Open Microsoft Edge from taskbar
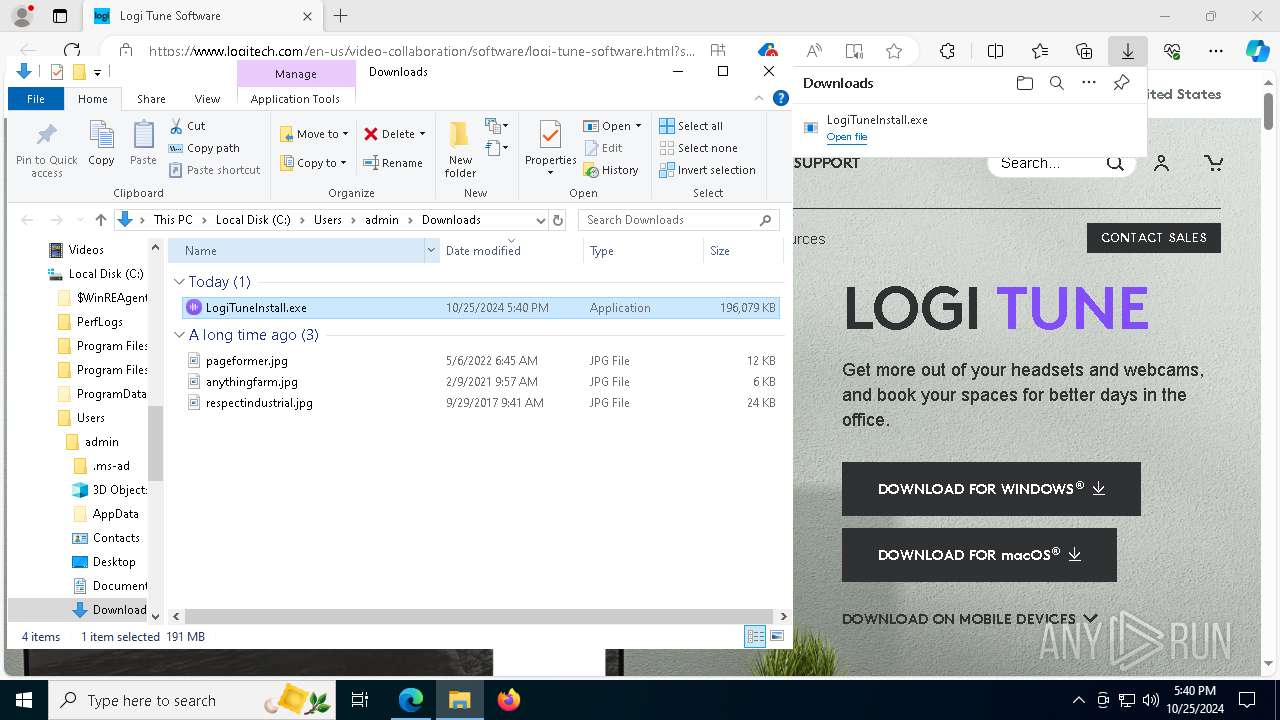Screen dimensions: 1280x720 (x=411, y=700)
